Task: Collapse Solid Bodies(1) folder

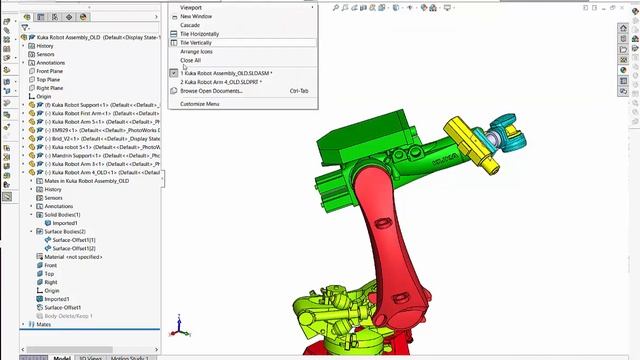Action: point(31,215)
